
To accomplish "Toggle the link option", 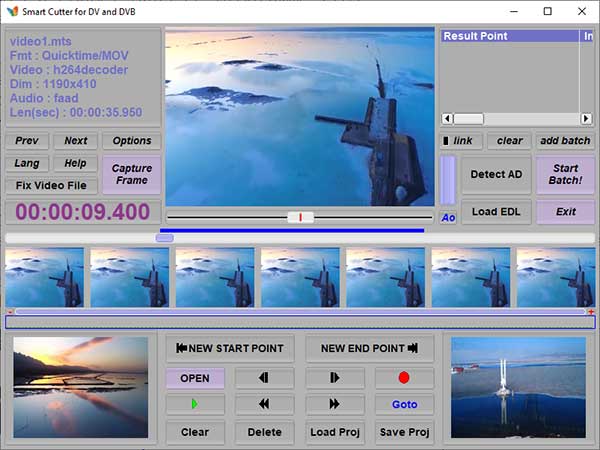I will click(x=458, y=141).
